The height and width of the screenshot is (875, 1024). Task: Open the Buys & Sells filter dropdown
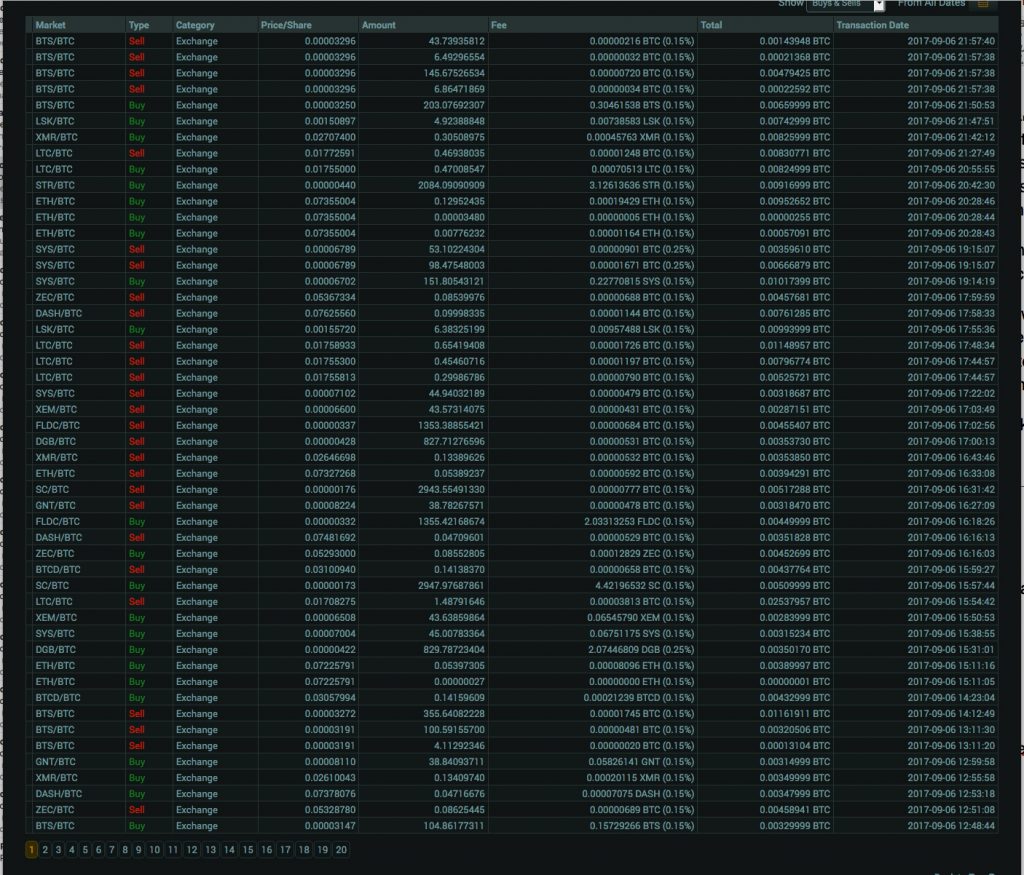pos(846,5)
